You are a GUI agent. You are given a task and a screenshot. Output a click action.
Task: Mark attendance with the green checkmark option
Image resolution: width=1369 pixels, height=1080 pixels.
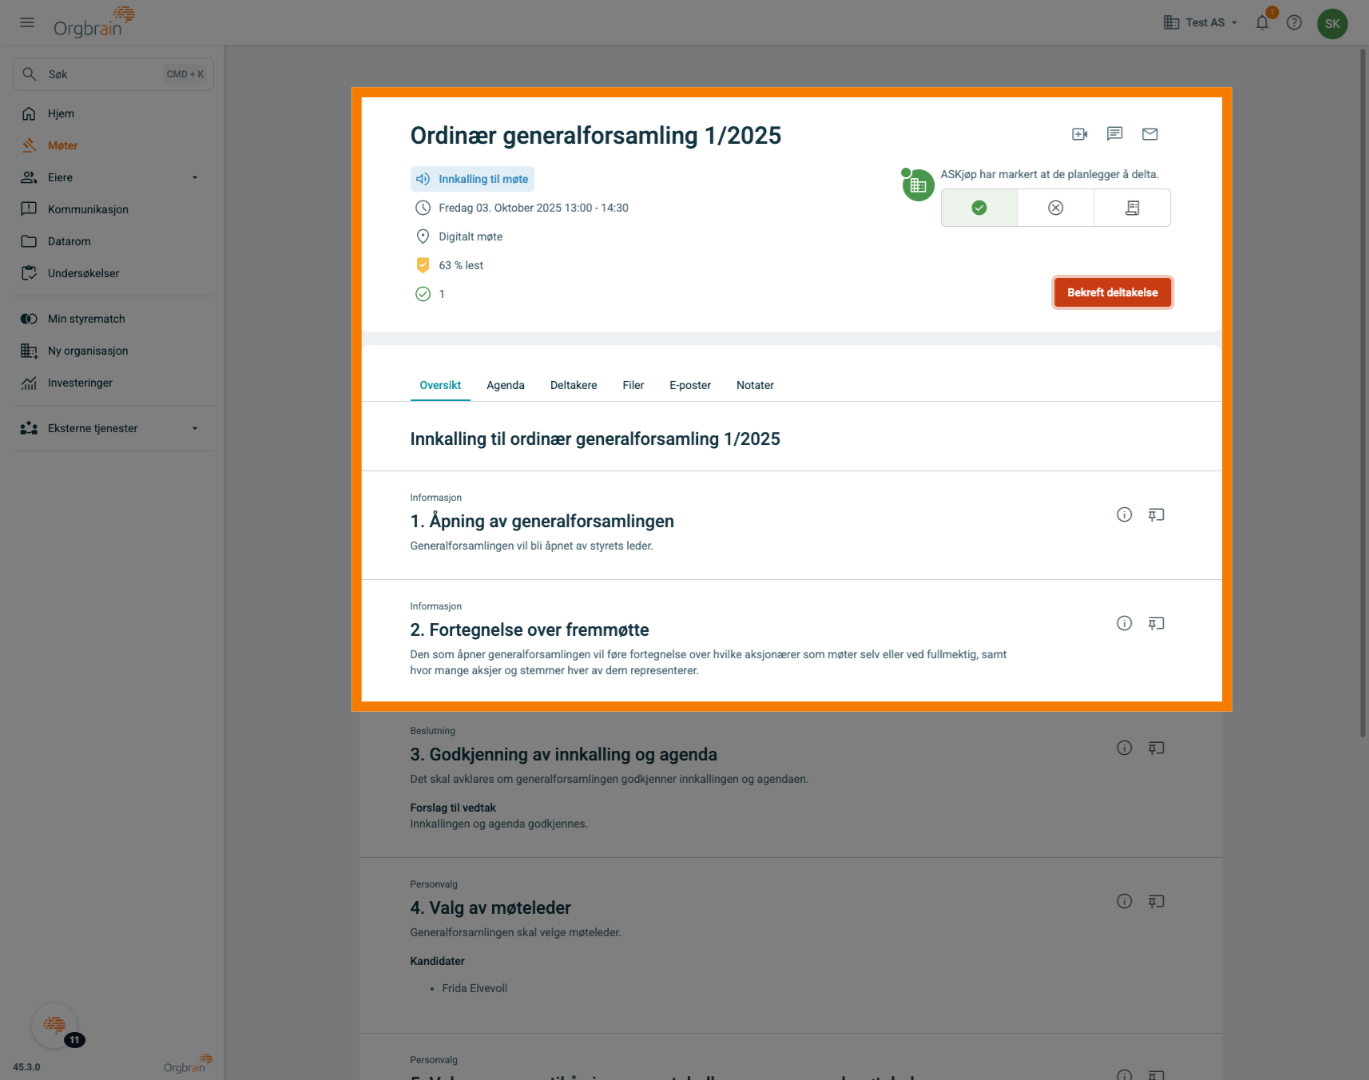(x=979, y=208)
